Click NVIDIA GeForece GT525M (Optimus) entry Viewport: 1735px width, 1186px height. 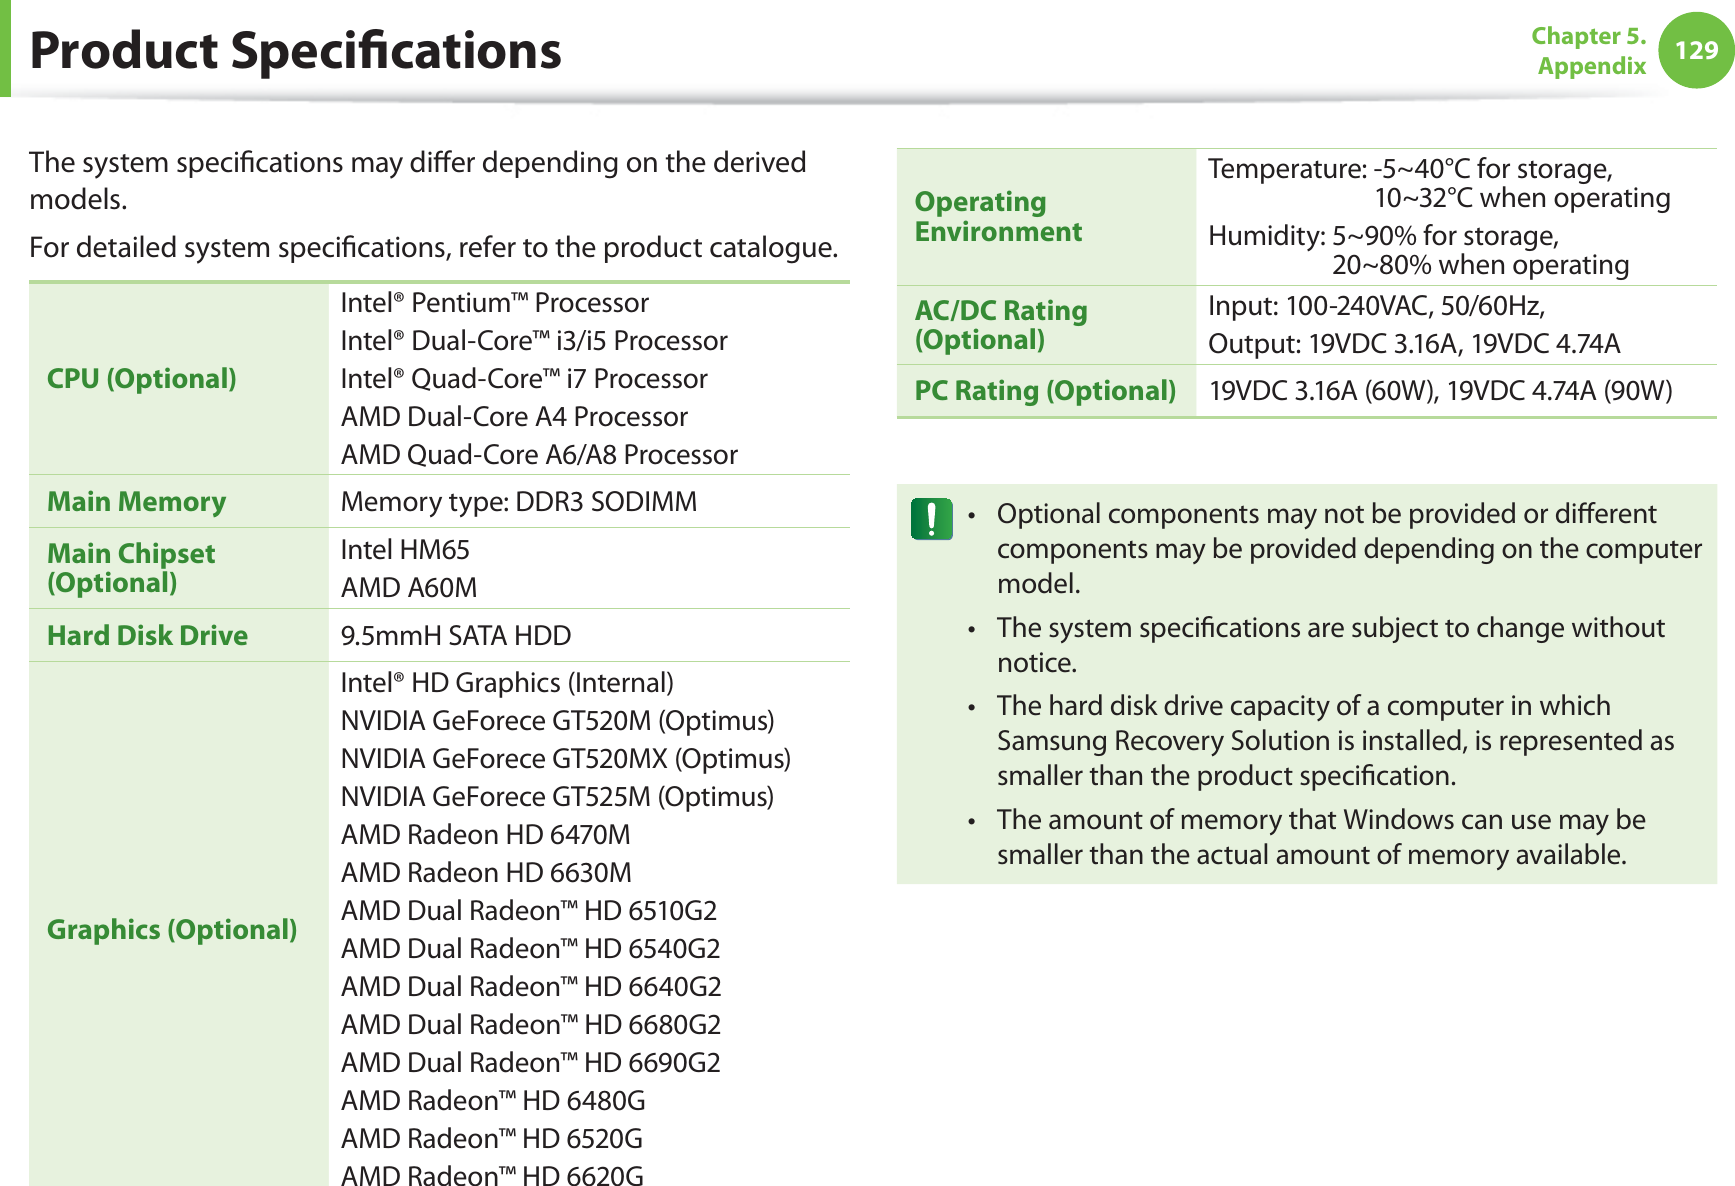tap(556, 797)
